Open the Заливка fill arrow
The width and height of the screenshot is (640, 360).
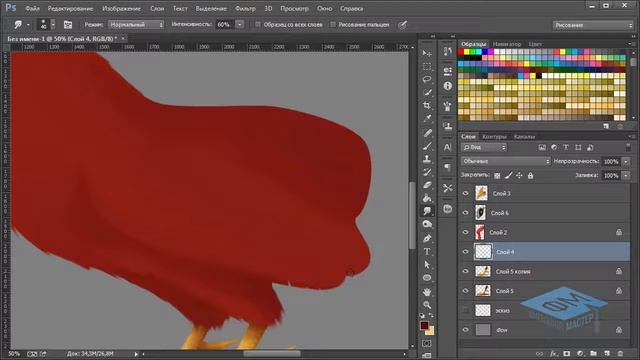pyautogui.click(x=625, y=176)
